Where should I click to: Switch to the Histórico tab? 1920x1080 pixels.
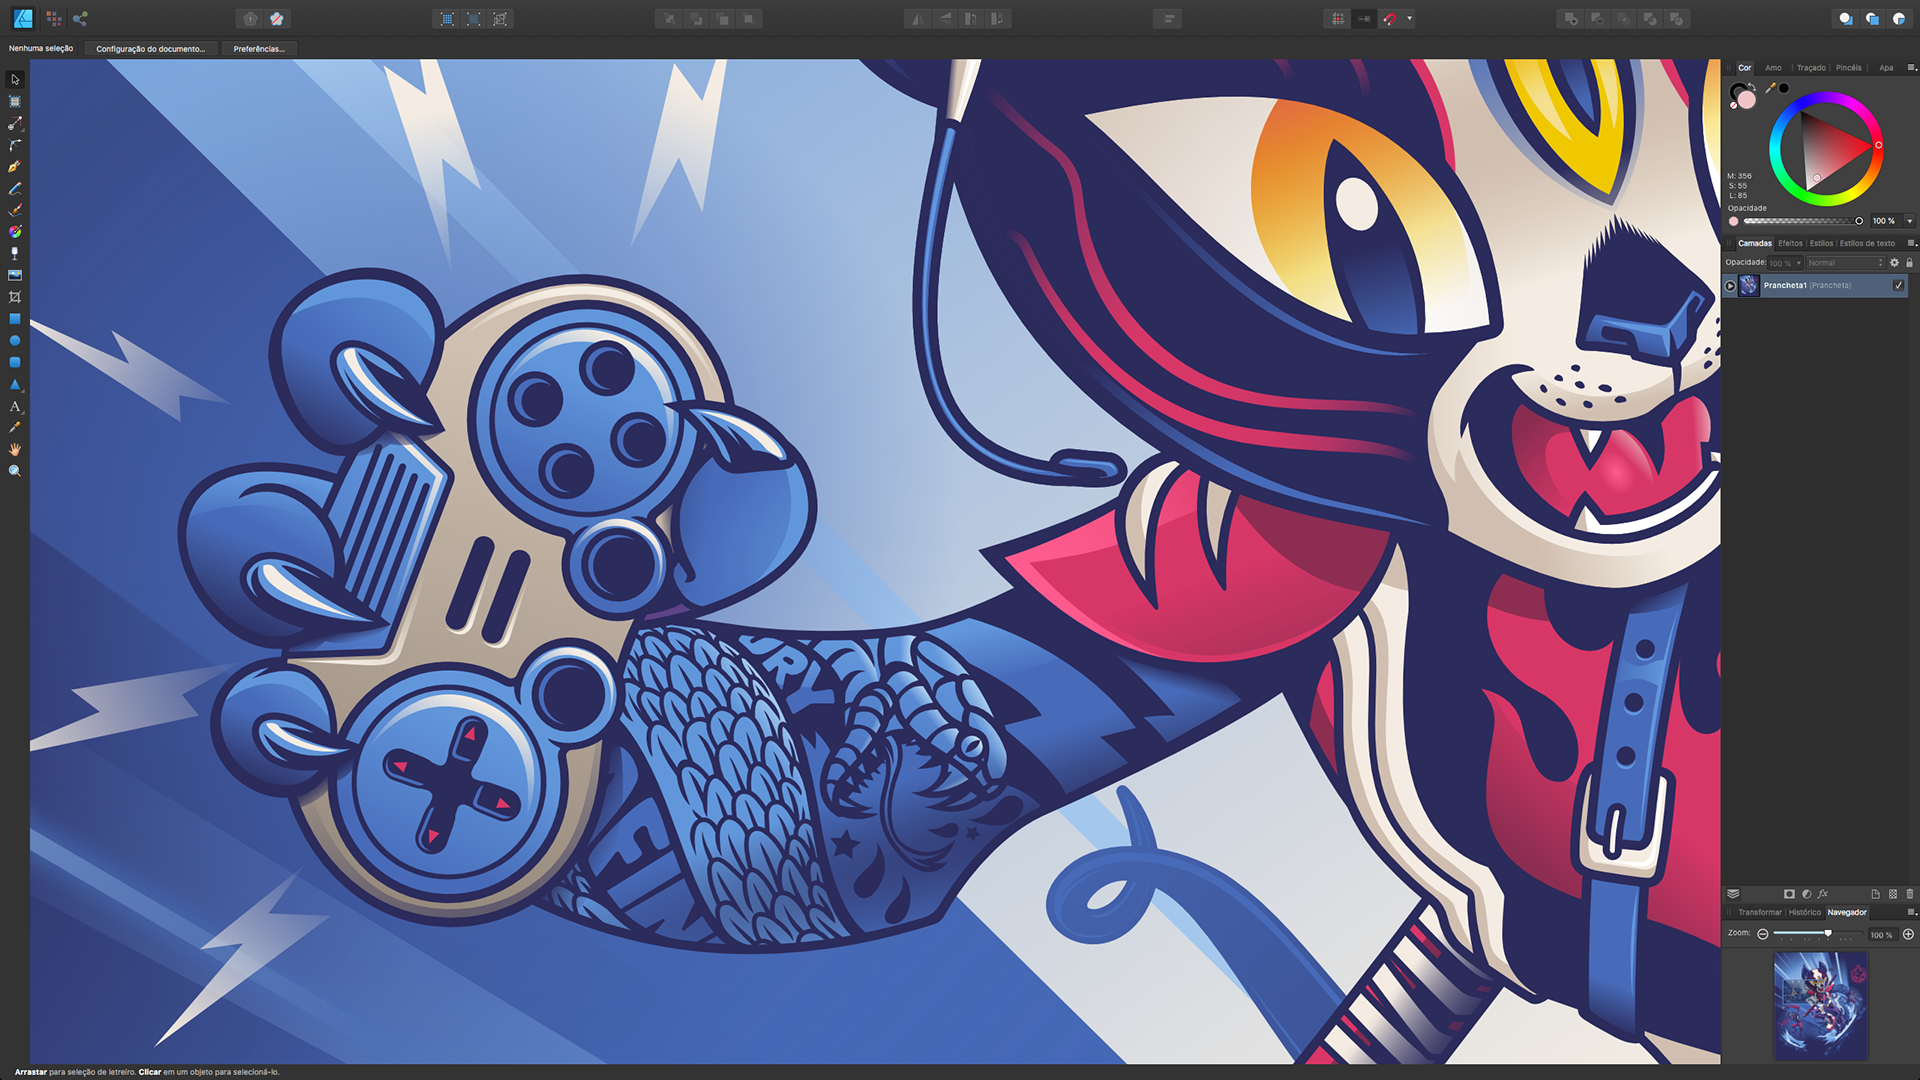click(1804, 912)
